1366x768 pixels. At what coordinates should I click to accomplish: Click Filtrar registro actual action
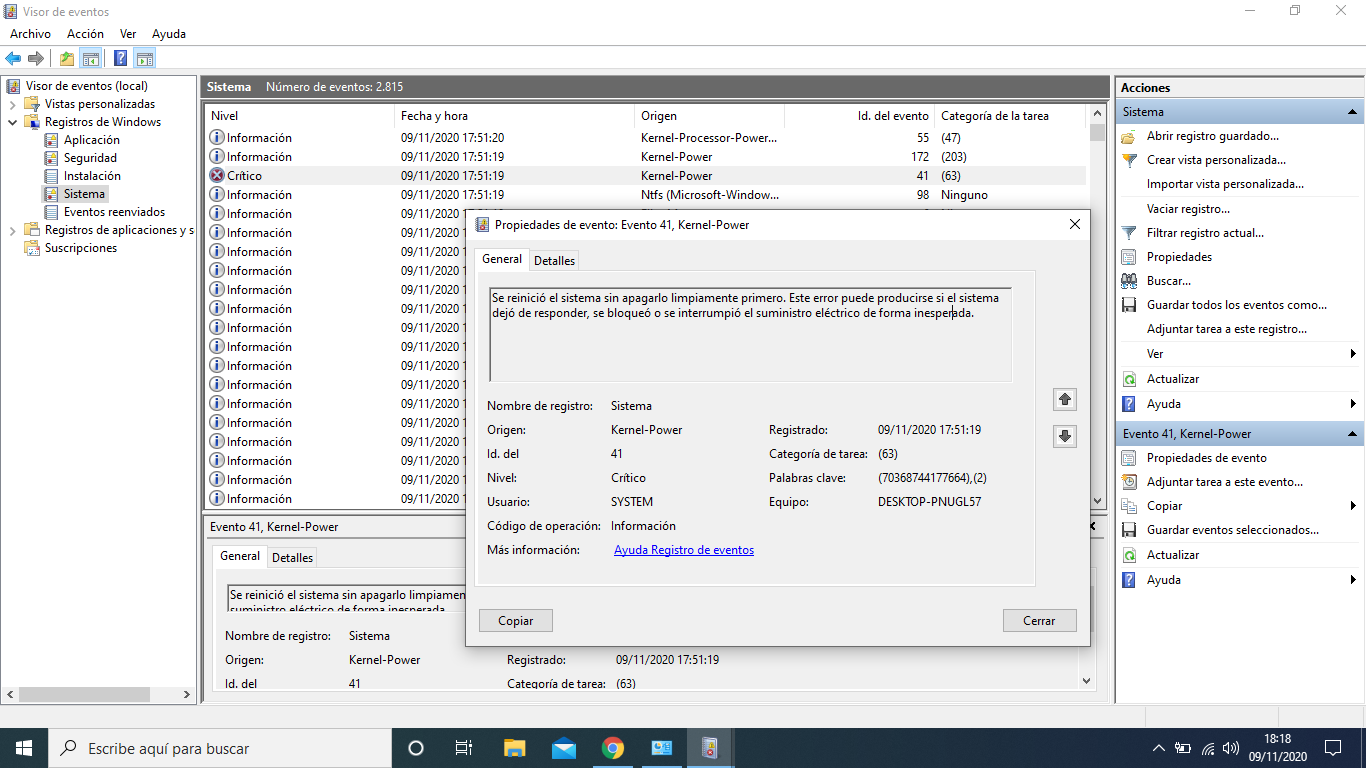click(1205, 233)
